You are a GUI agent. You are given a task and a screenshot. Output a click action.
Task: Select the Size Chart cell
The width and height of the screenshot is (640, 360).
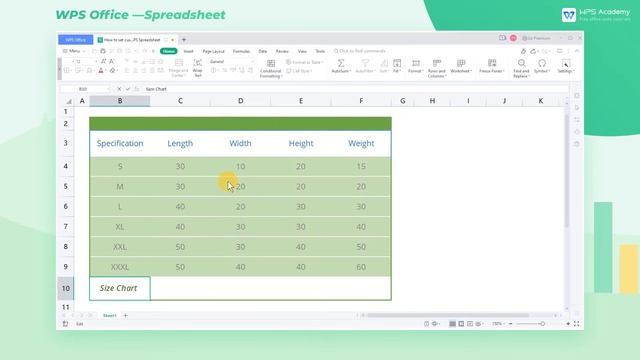120,288
